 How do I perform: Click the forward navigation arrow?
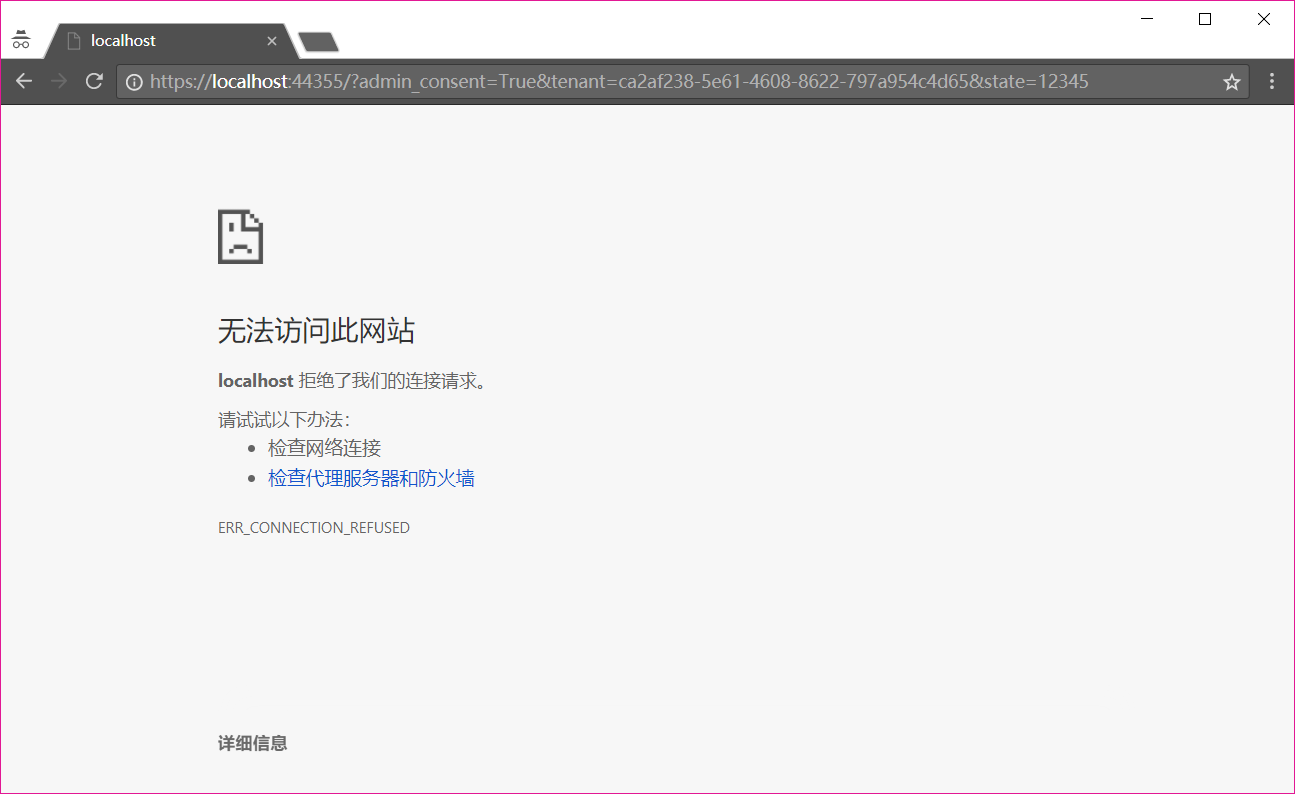click(x=59, y=81)
